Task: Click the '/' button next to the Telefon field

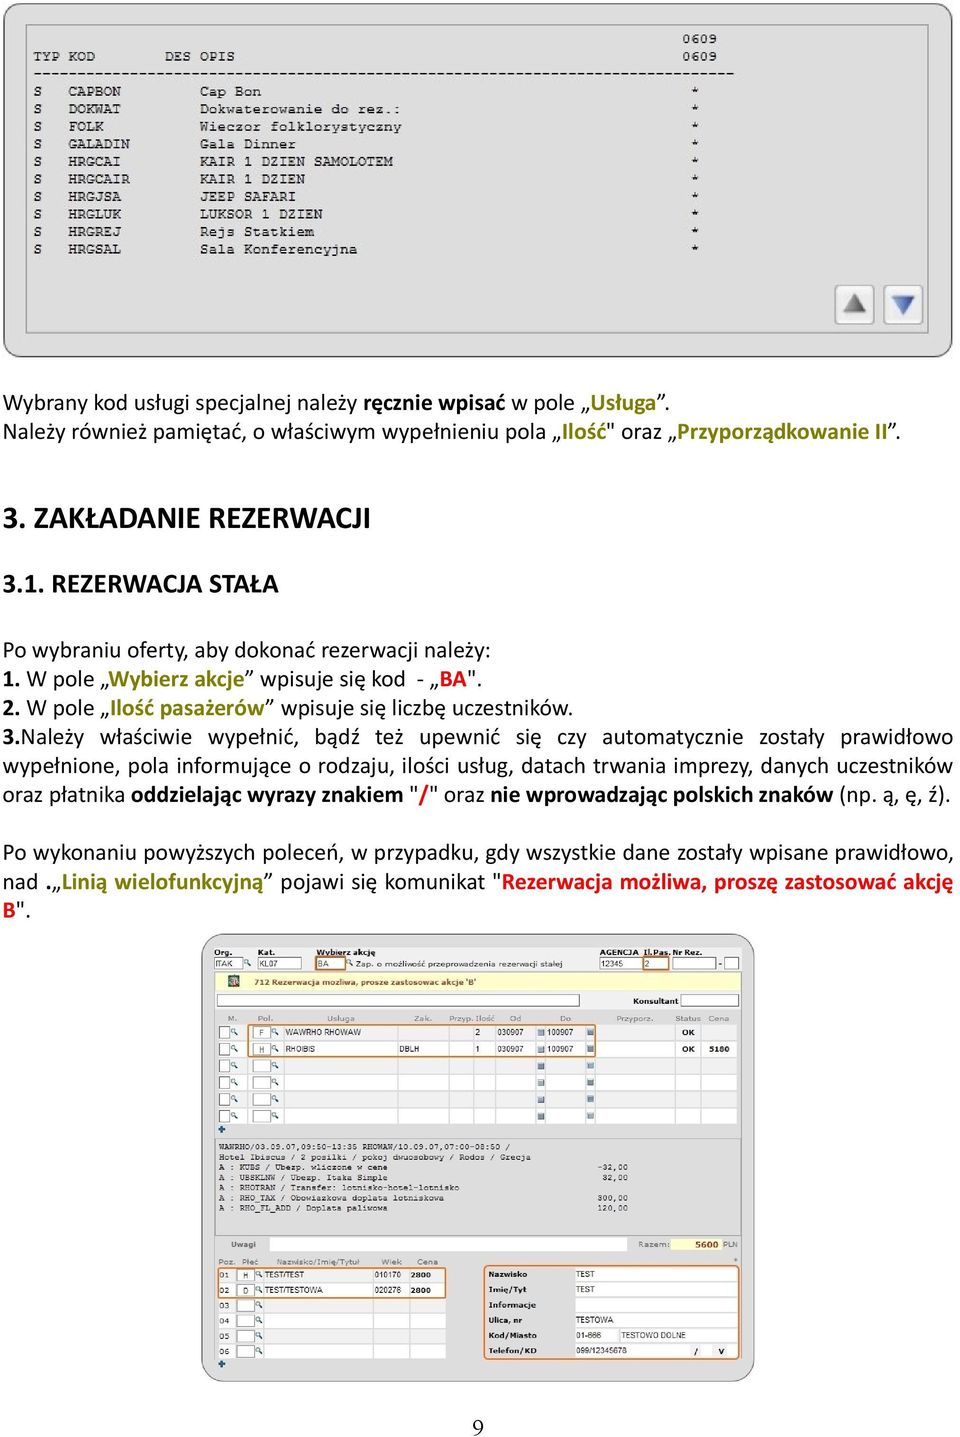Action: coord(696,1351)
